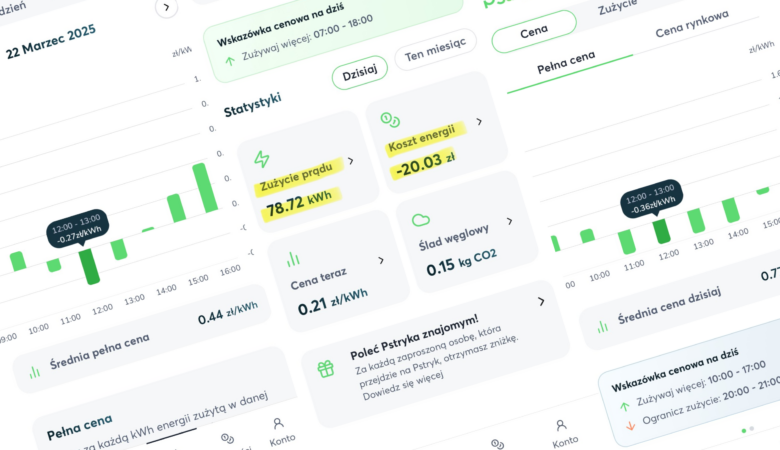Select the Cena rynkowa tab
Screen dimensions: 780x450
point(692,24)
